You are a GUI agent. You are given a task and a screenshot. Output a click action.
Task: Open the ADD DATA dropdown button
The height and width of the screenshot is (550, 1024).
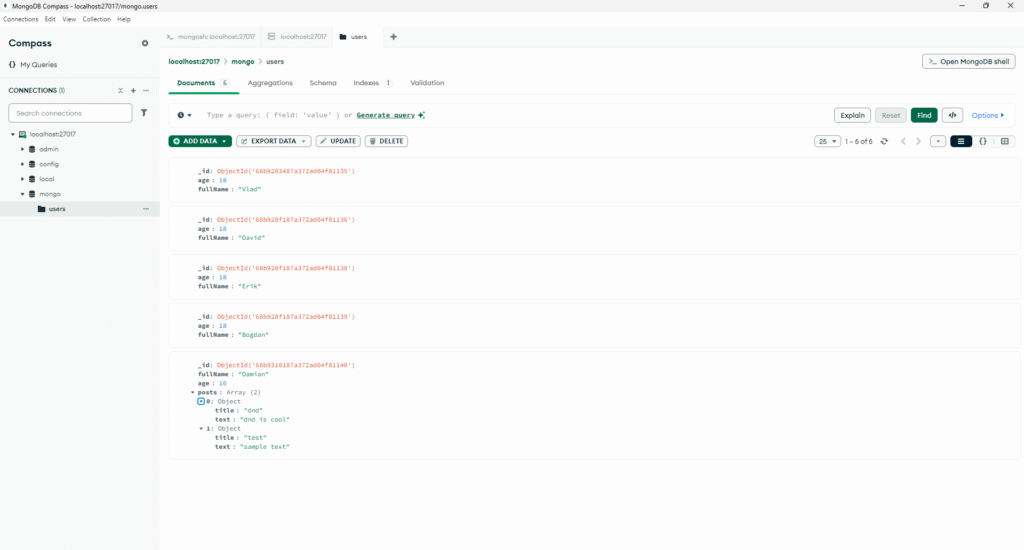point(200,141)
